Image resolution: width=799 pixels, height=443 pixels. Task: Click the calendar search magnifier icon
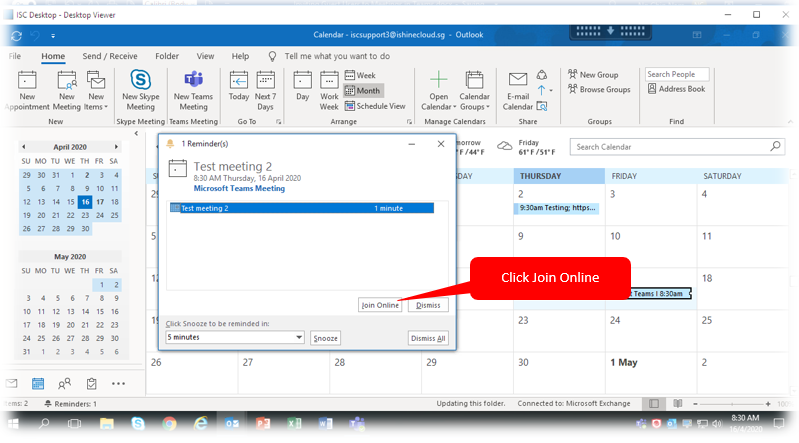(x=775, y=146)
